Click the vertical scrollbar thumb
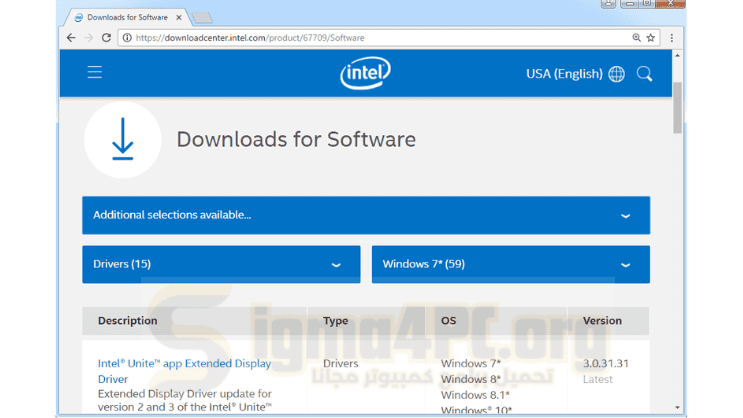This screenshot has height=418, width=743. tap(677, 108)
